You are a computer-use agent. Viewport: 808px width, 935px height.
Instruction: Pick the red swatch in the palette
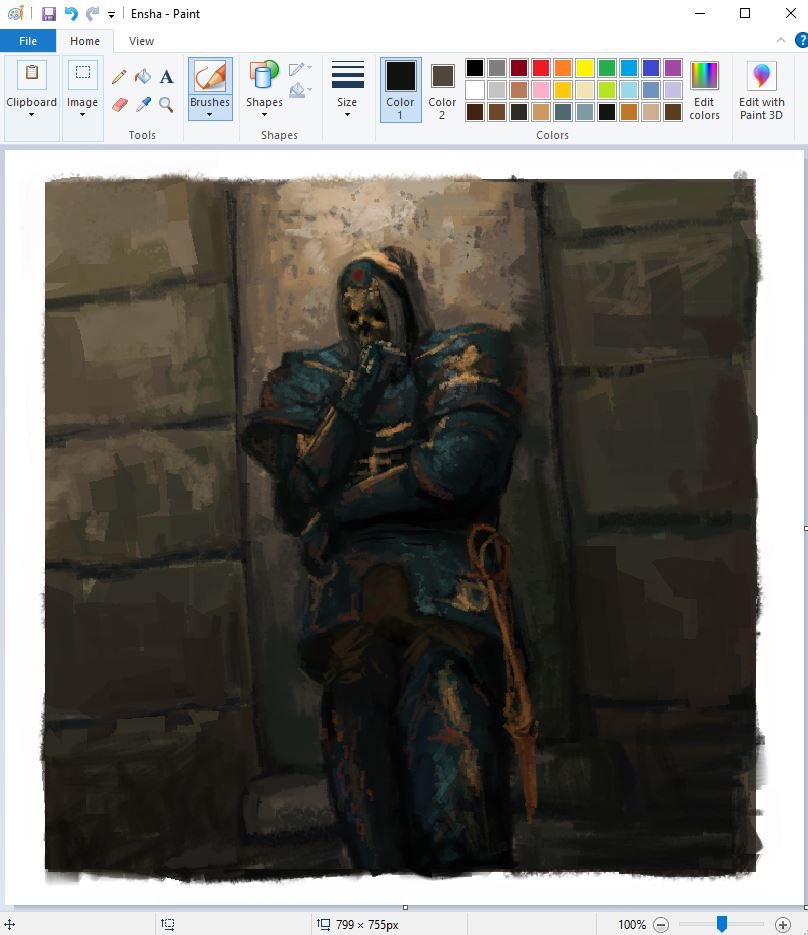(540, 68)
